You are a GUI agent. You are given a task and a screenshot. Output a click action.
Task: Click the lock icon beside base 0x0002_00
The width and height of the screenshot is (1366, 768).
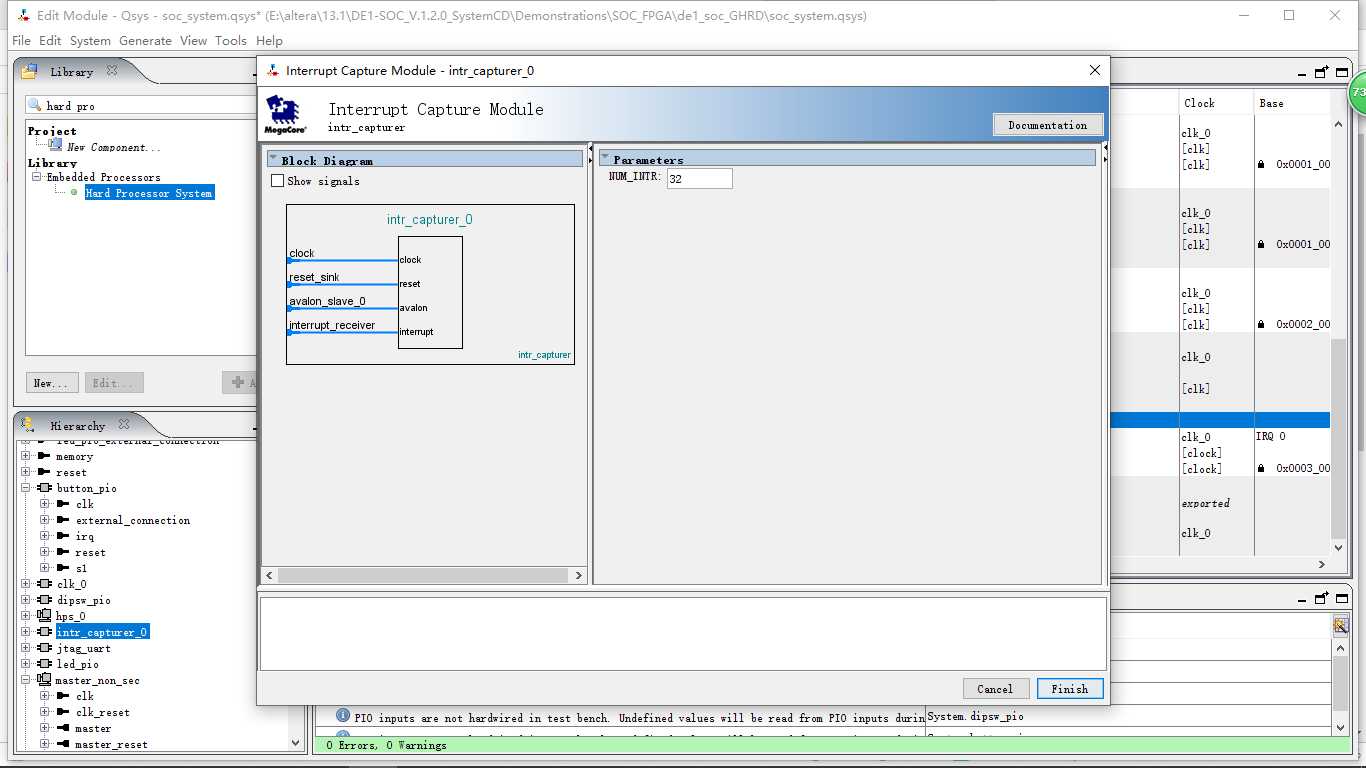[1262, 325]
